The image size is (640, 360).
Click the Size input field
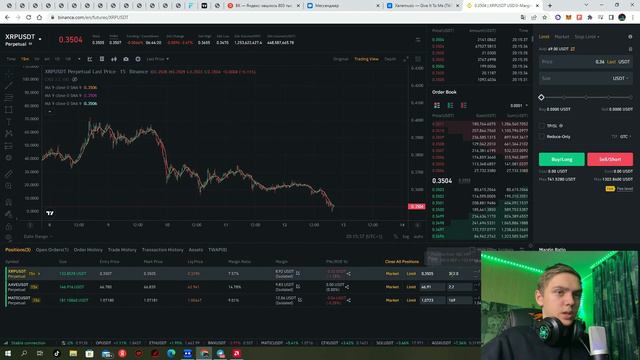(585, 78)
